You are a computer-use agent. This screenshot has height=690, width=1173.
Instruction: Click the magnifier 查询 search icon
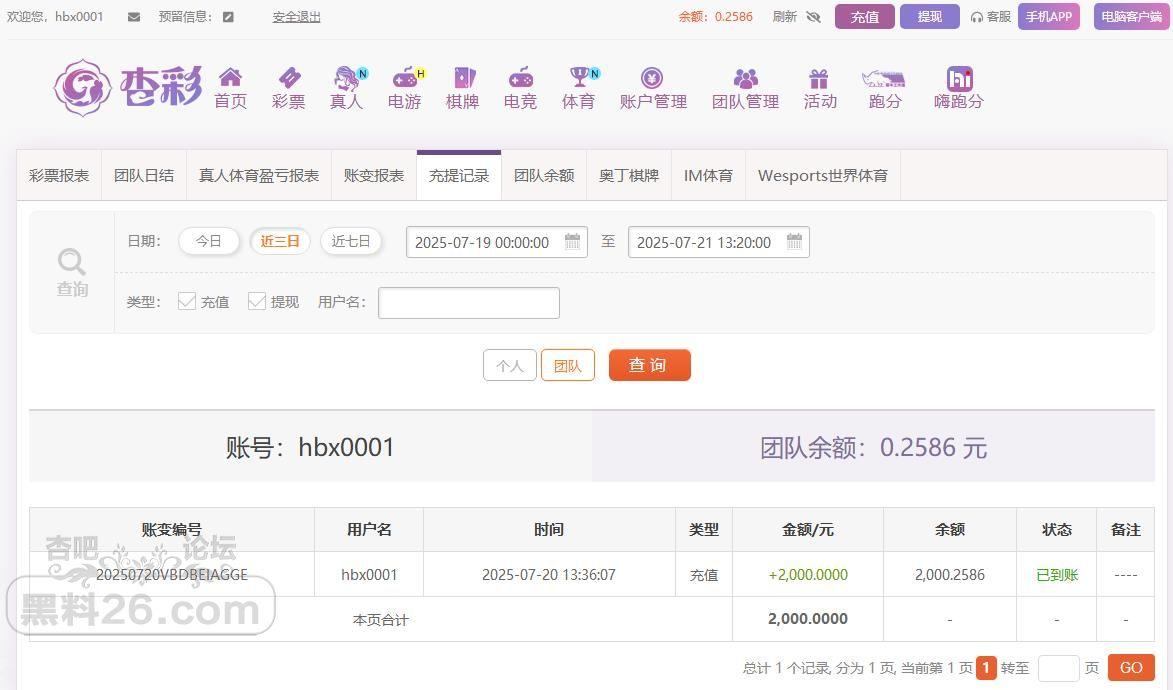coord(72,262)
